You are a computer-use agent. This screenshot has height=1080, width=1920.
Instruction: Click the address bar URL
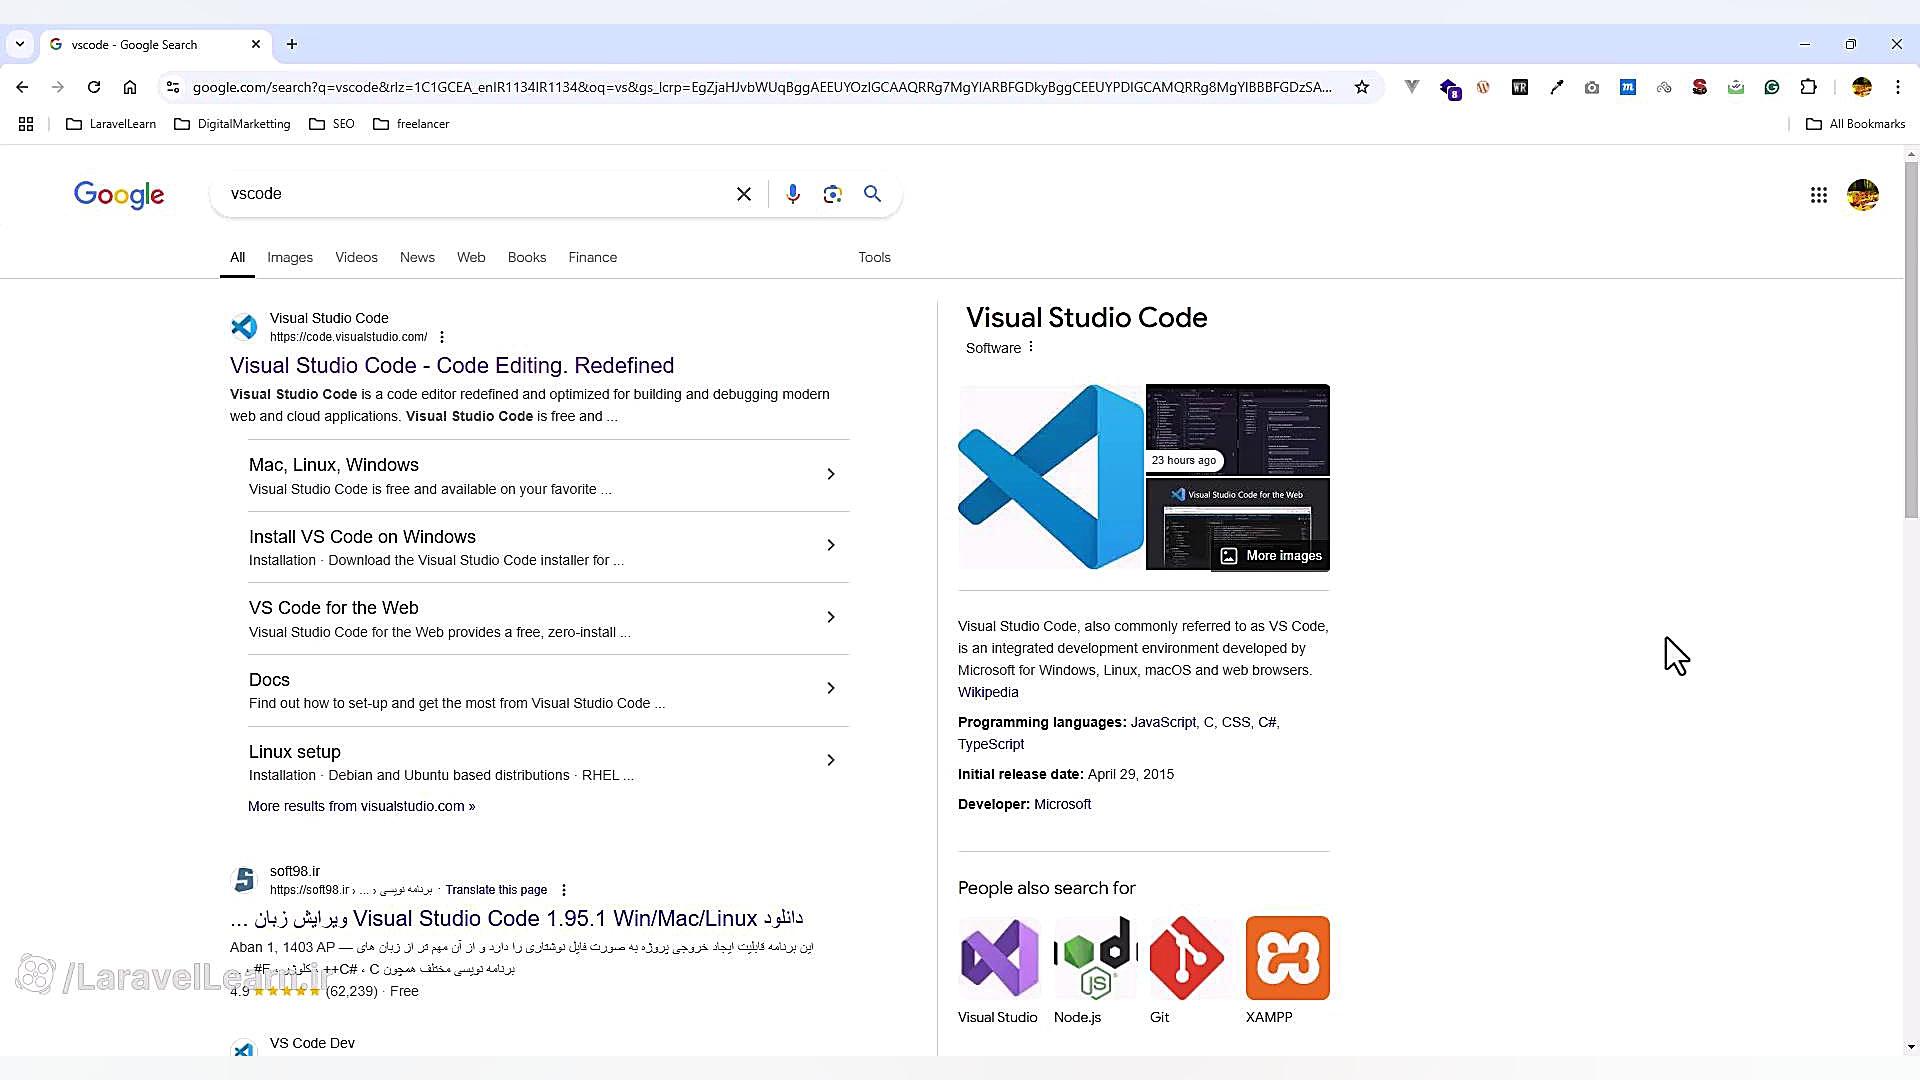coord(762,88)
